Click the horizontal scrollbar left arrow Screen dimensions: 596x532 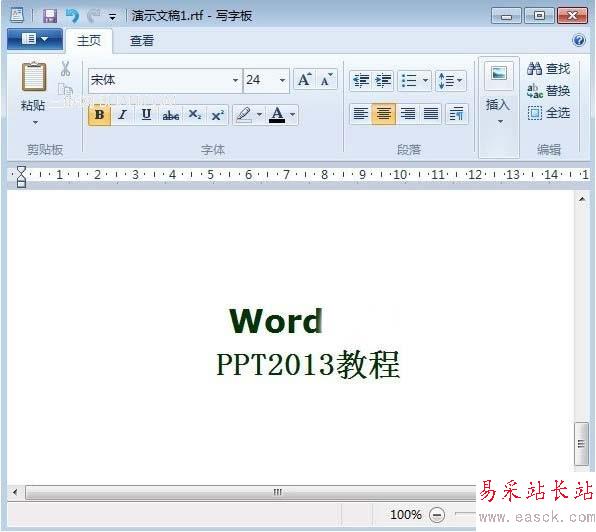[15, 492]
